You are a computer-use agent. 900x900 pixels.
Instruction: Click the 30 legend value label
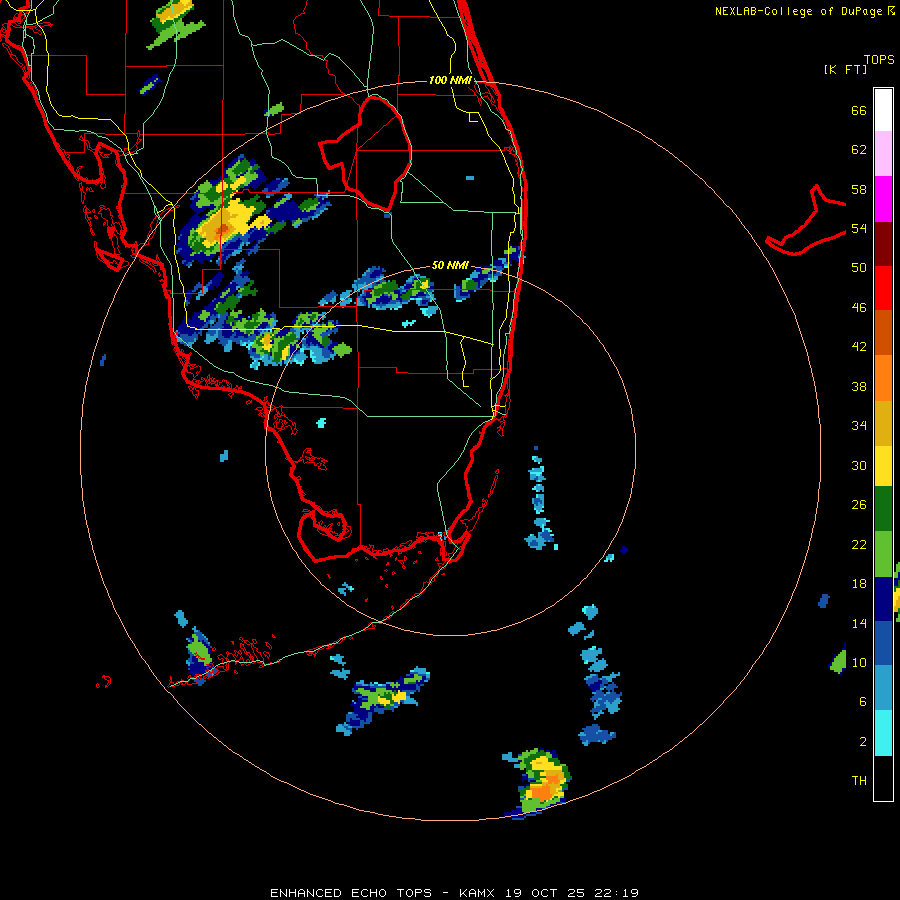click(x=859, y=465)
